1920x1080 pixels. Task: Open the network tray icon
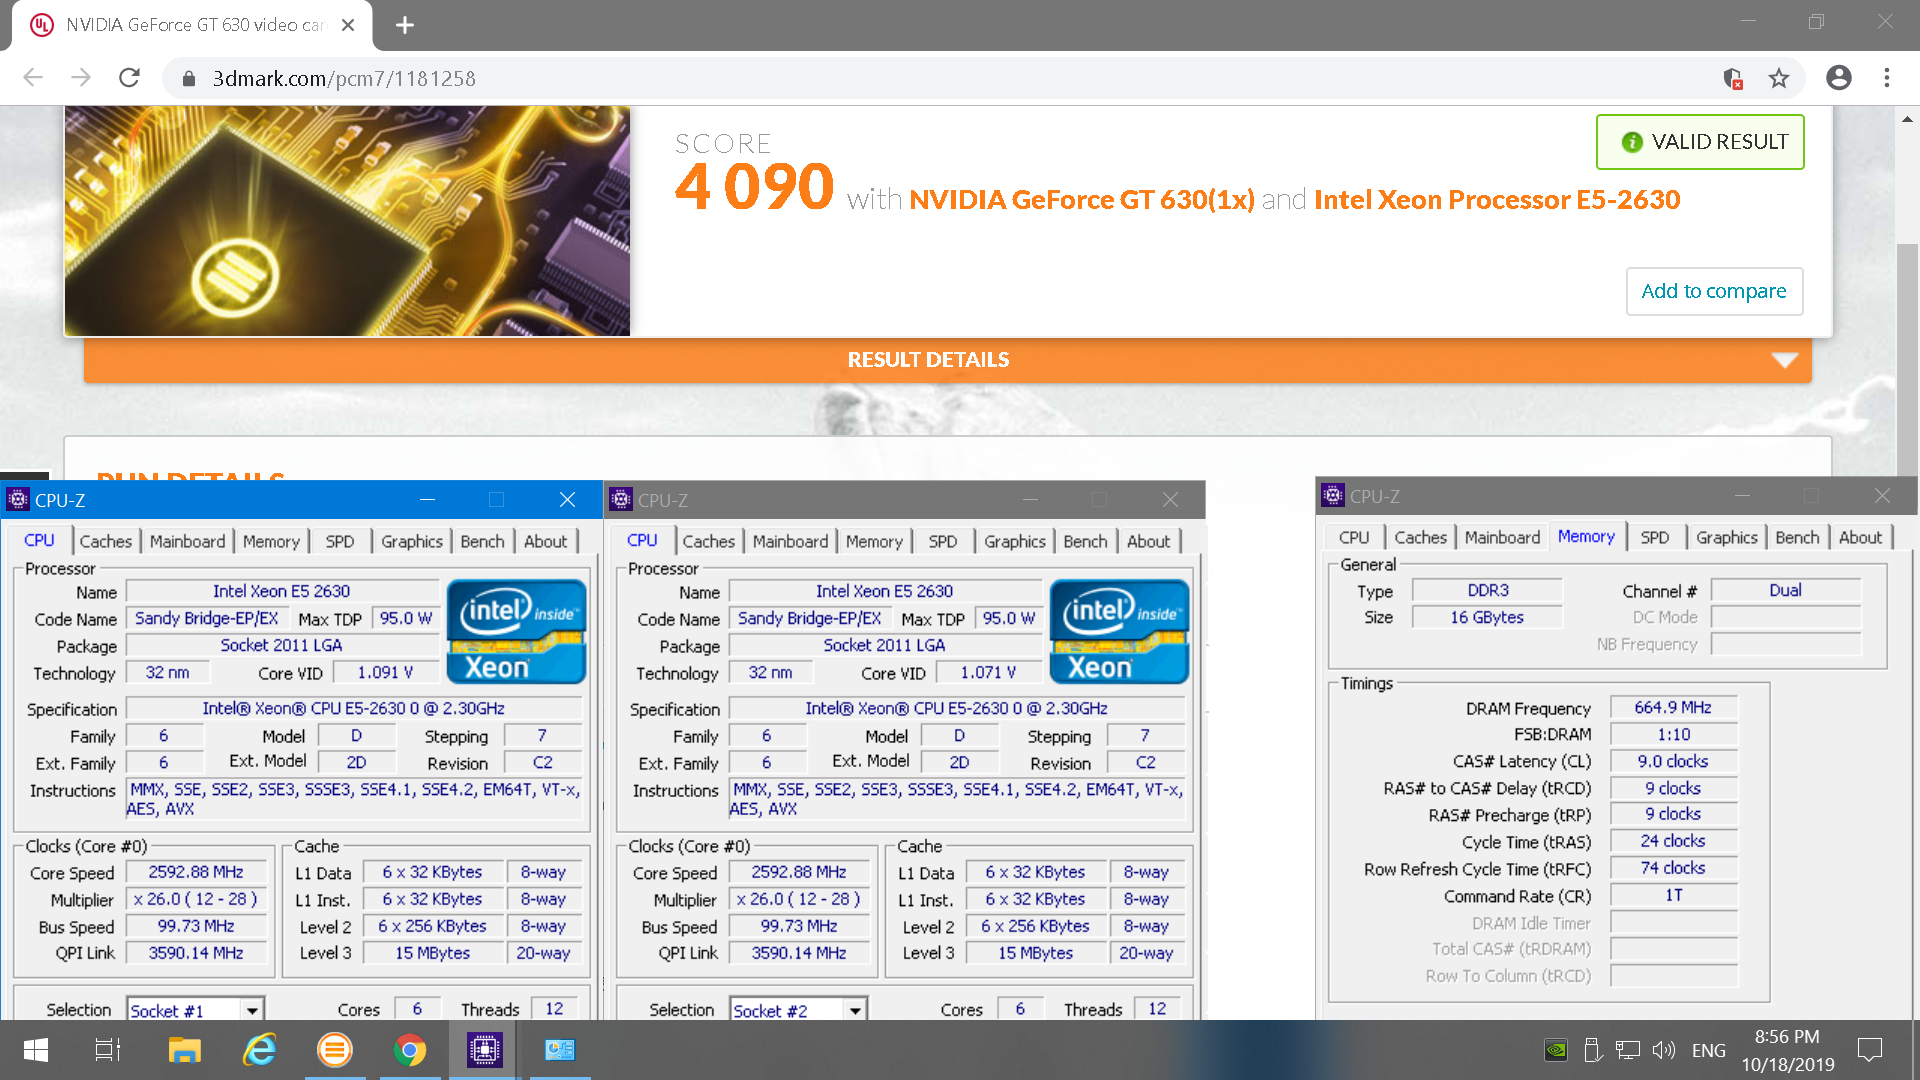click(x=1628, y=1050)
